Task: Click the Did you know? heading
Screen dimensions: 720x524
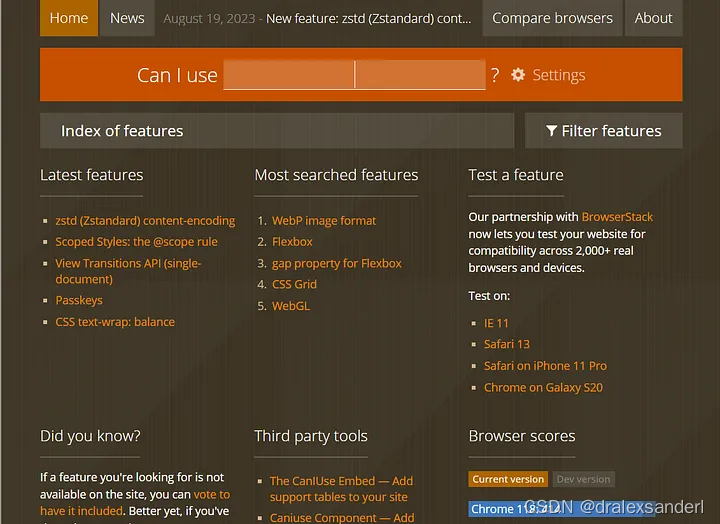Action: 90,436
